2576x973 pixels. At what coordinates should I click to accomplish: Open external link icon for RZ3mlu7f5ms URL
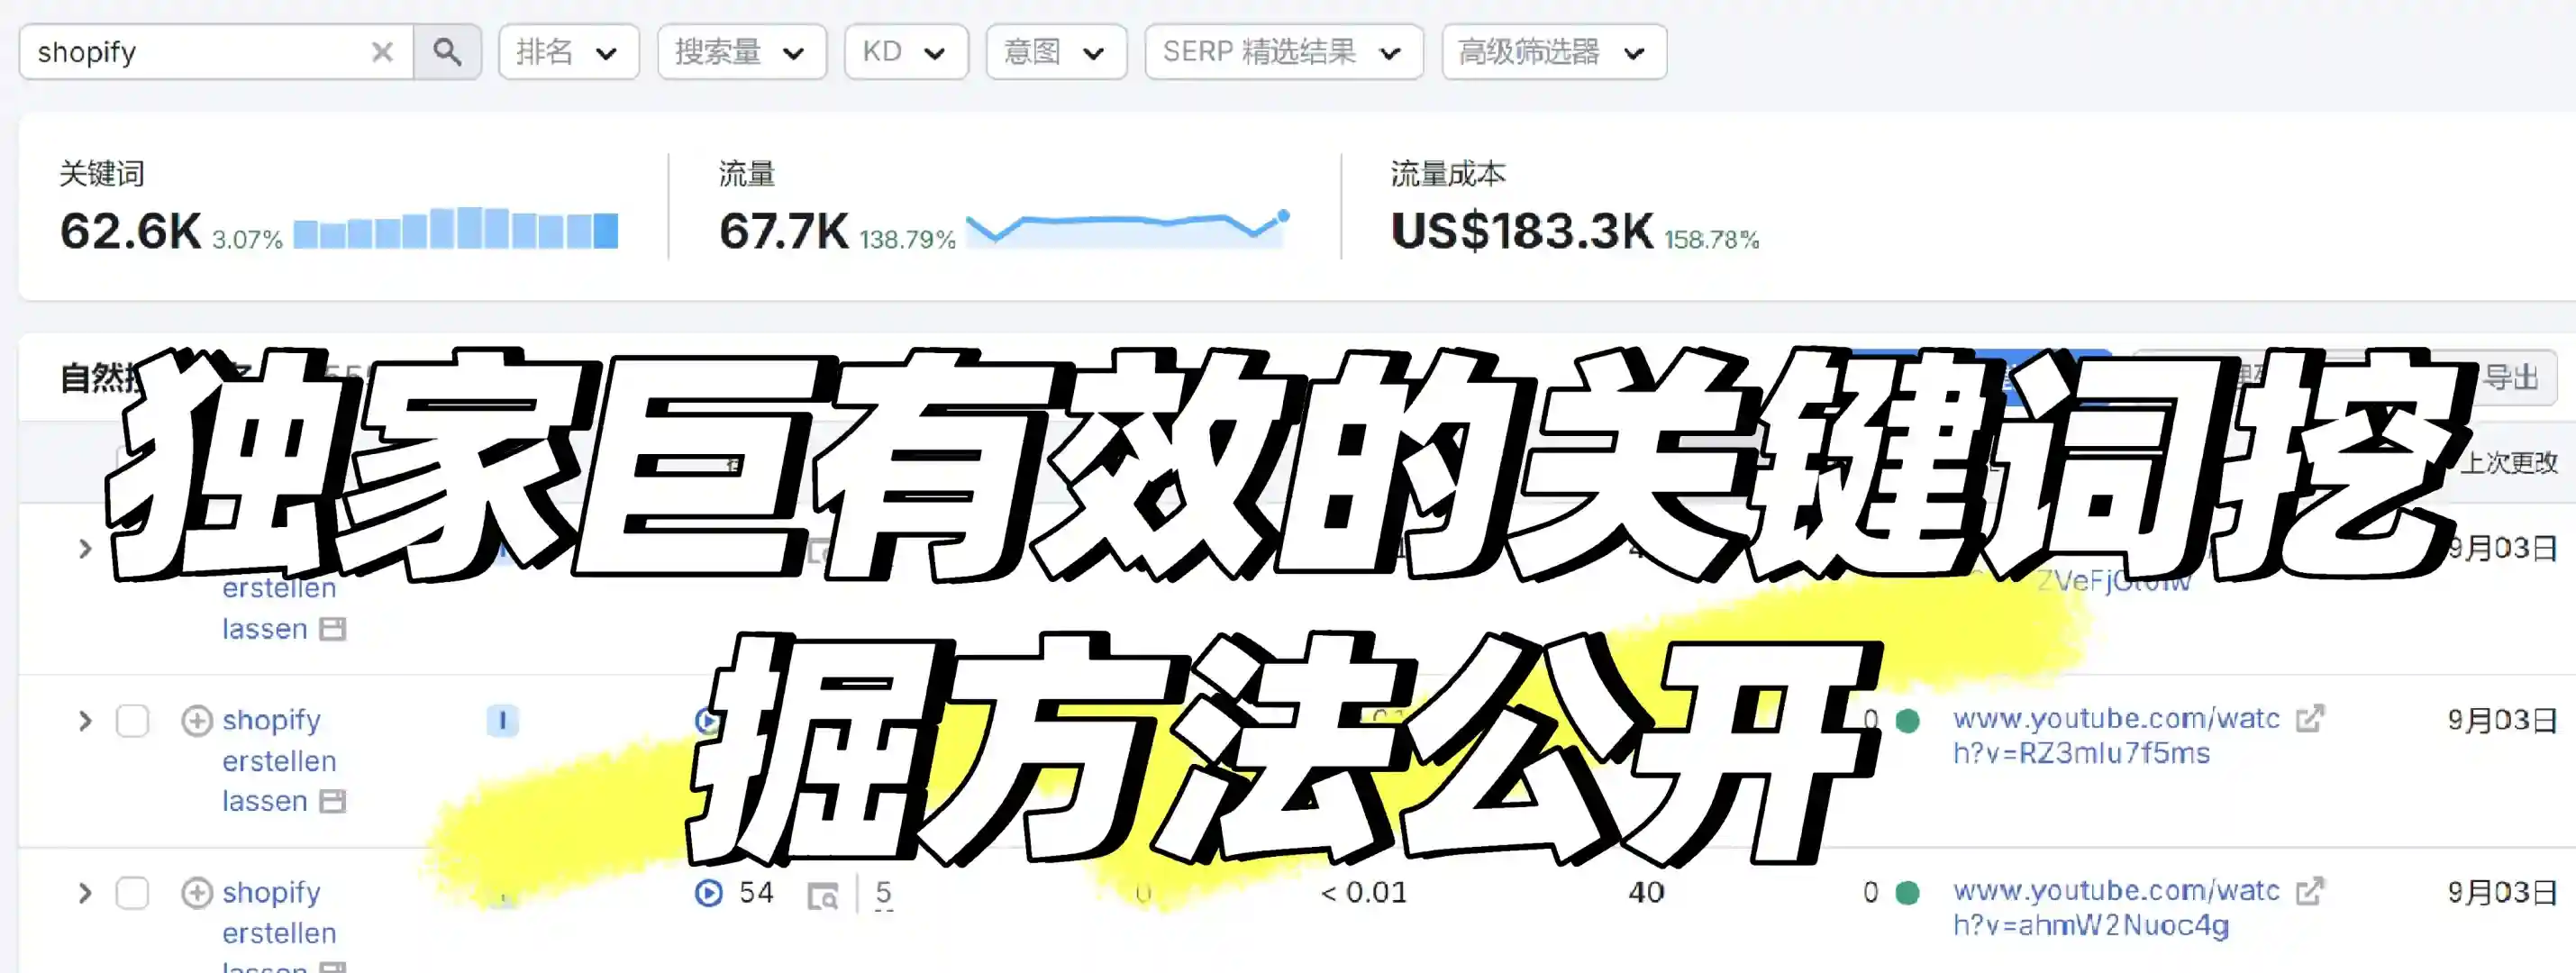(2310, 718)
